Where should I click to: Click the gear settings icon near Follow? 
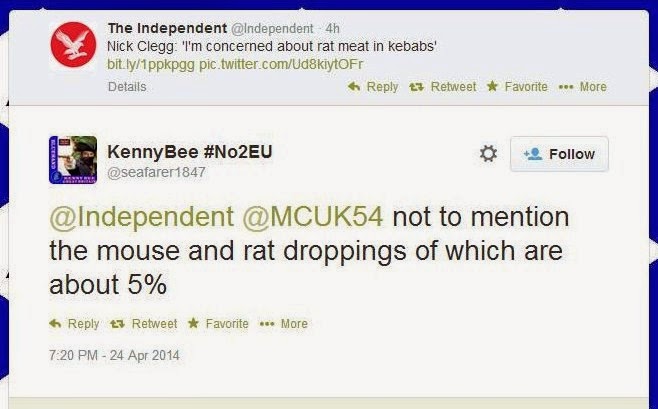[488, 154]
